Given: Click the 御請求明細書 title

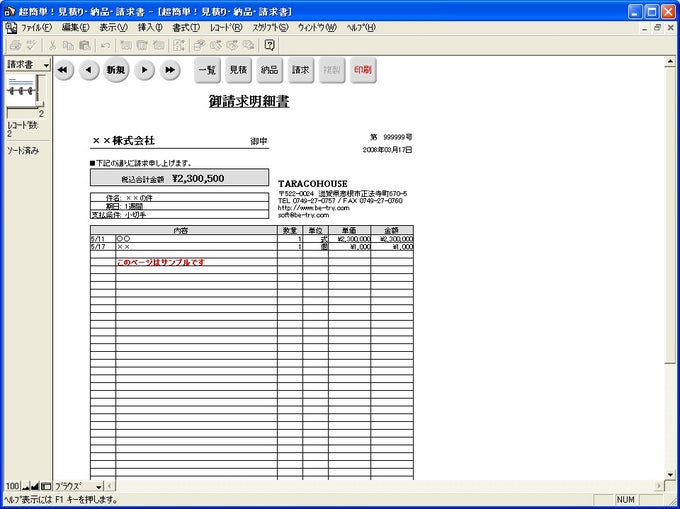Looking at the screenshot, I should point(249,102).
